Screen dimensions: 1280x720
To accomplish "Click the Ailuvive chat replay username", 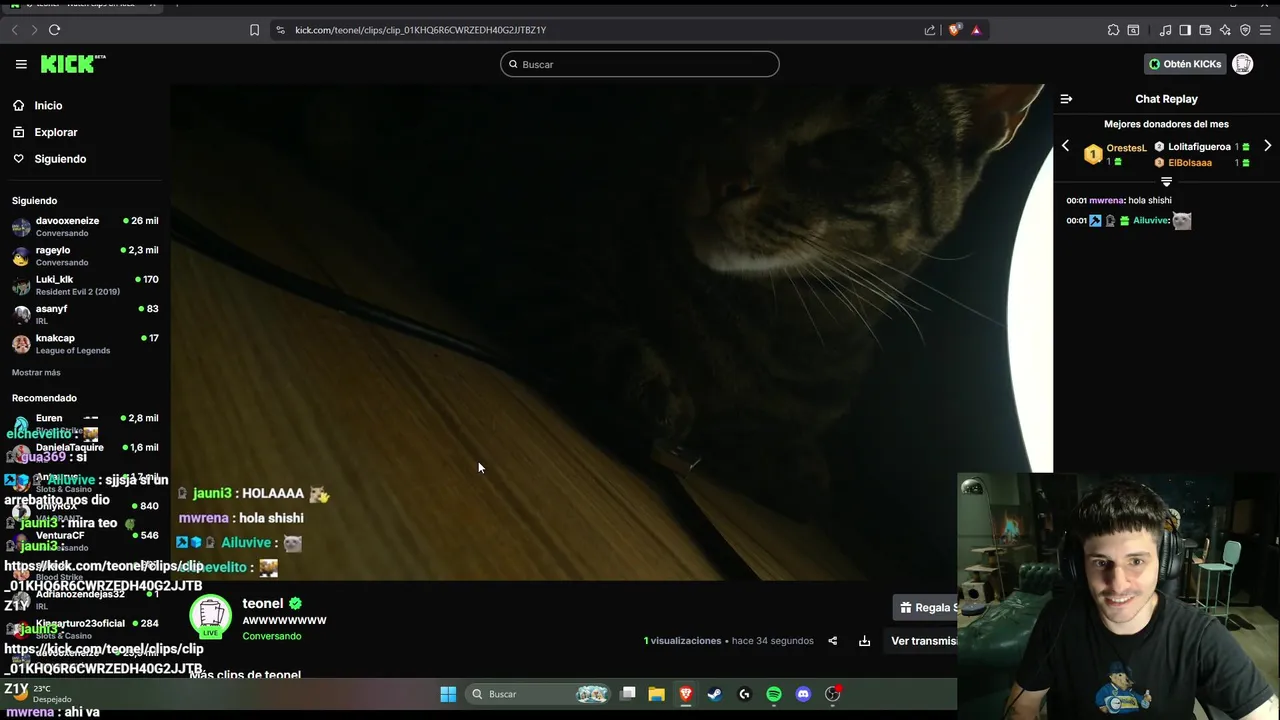I will pos(1150,220).
